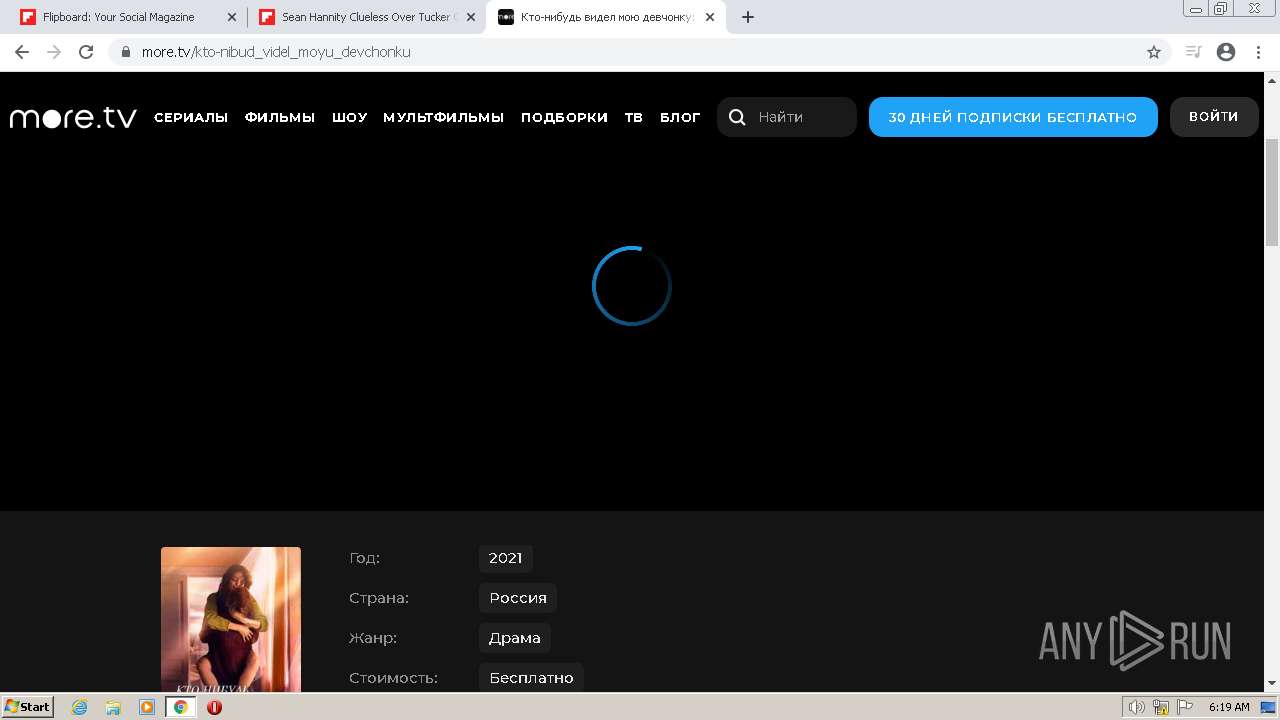
Task: Click Chrome icon in taskbar
Action: point(181,707)
